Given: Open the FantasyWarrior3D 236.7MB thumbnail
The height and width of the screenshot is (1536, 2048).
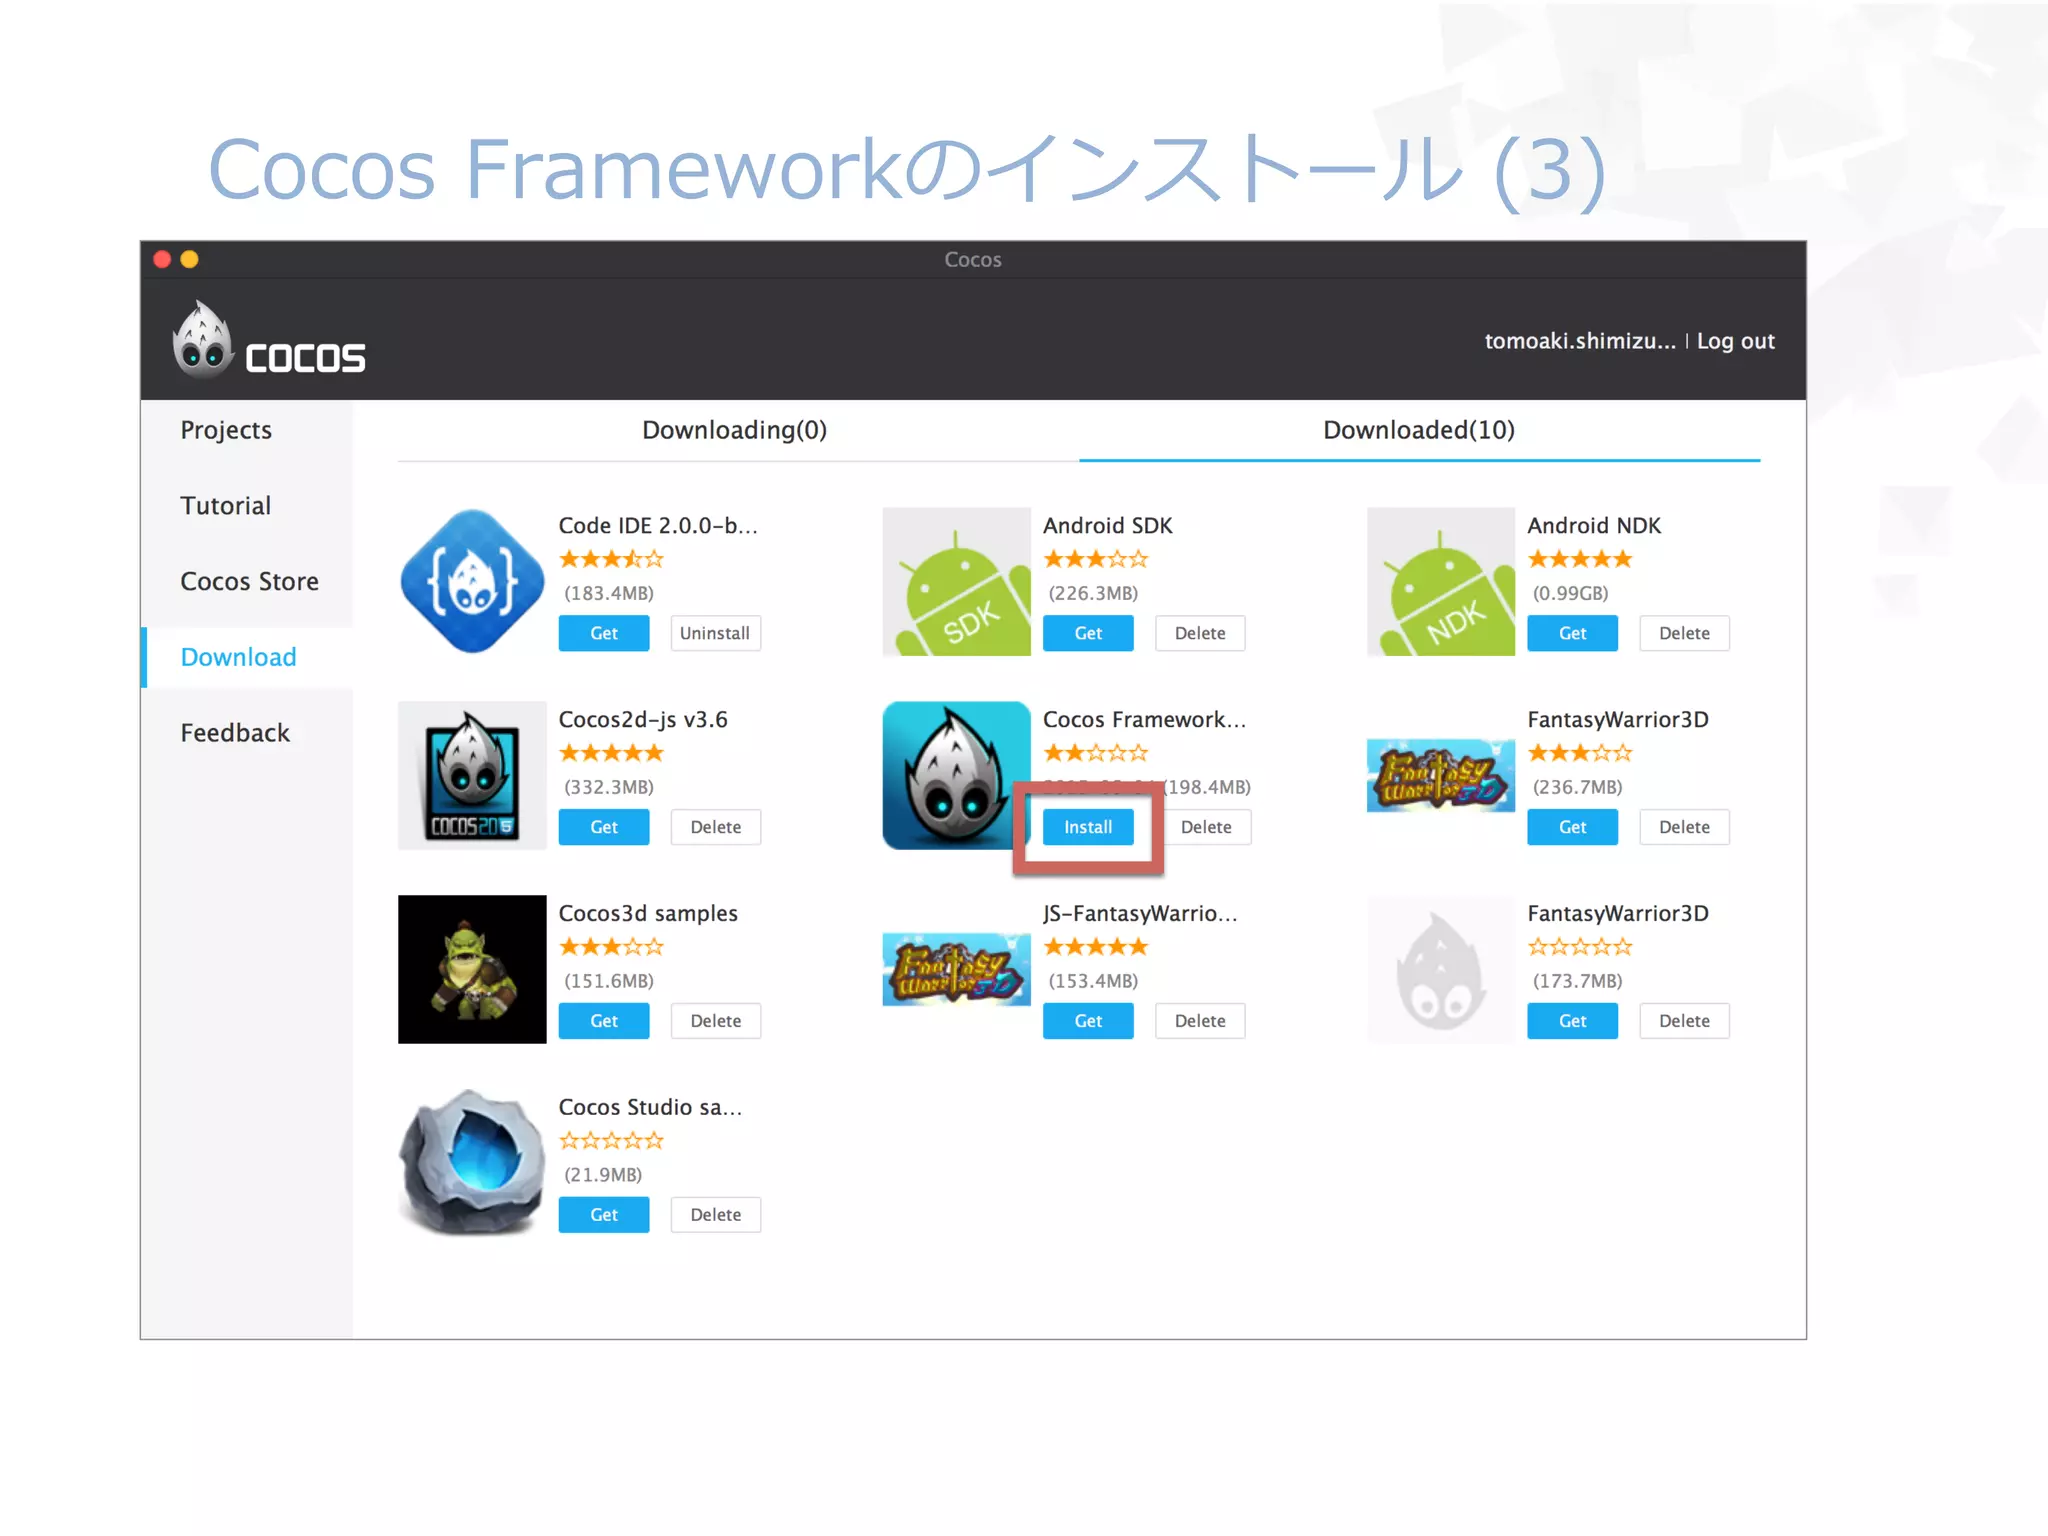Looking at the screenshot, I should pos(1441,775).
